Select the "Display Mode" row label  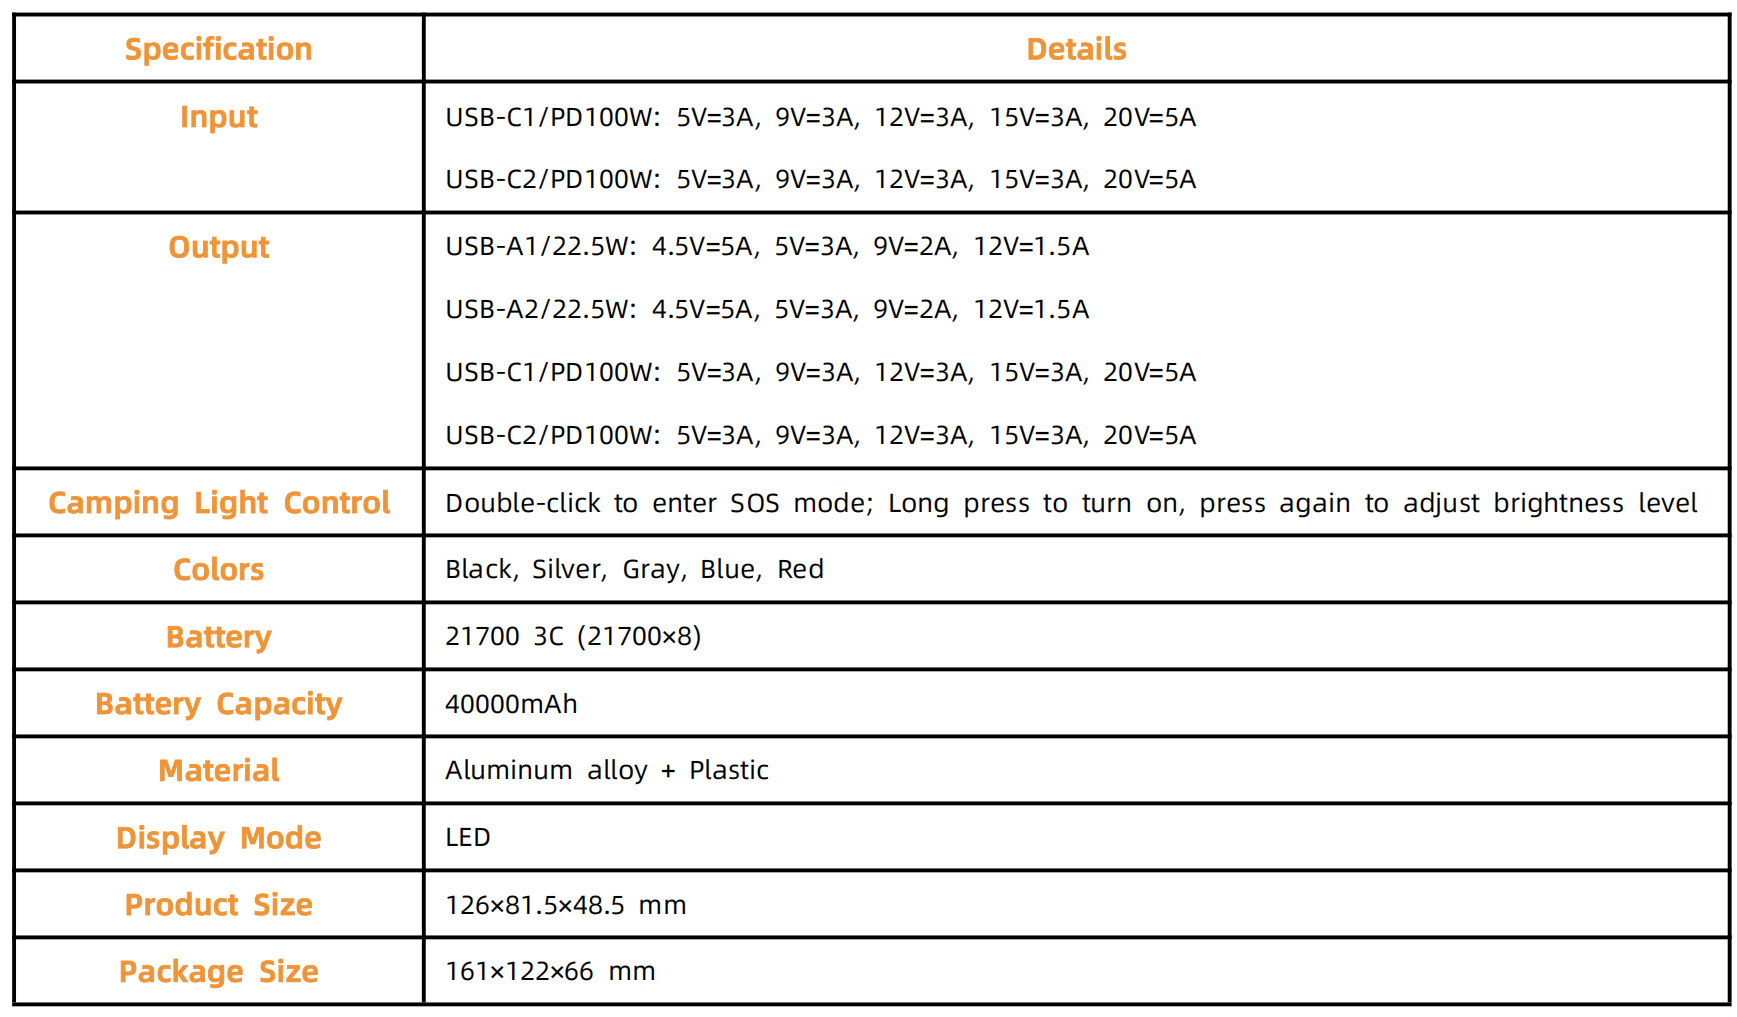(x=218, y=838)
